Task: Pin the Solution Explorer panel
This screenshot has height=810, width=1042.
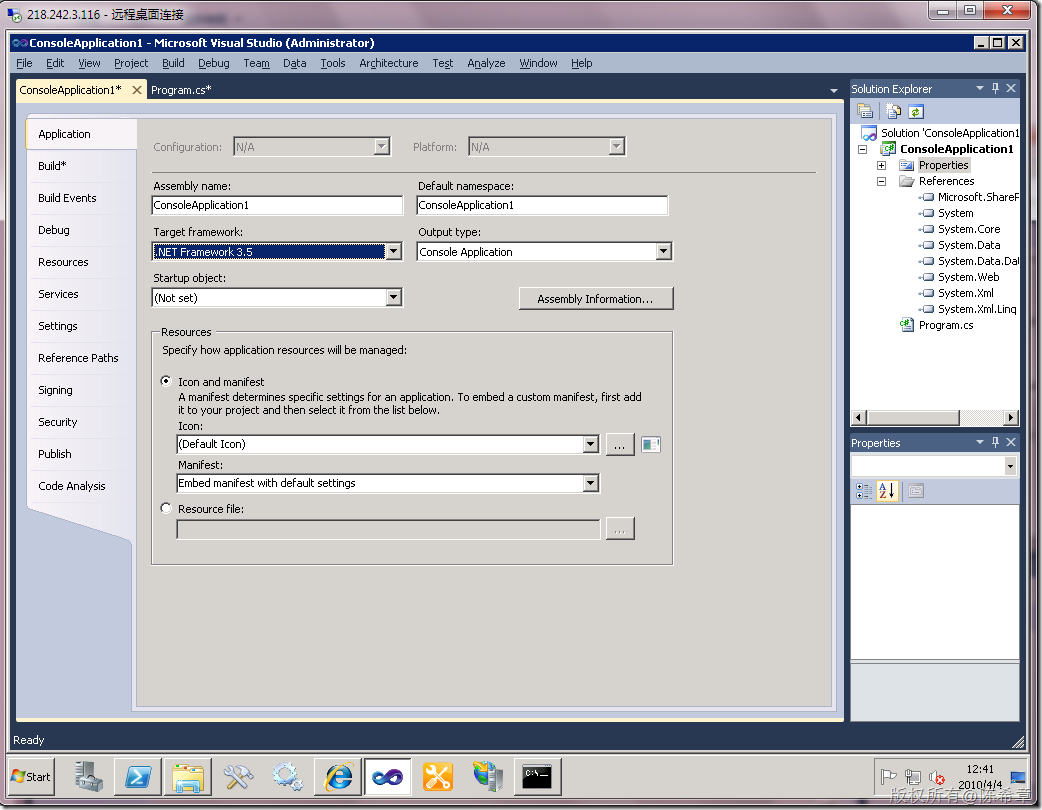Action: [x=995, y=88]
